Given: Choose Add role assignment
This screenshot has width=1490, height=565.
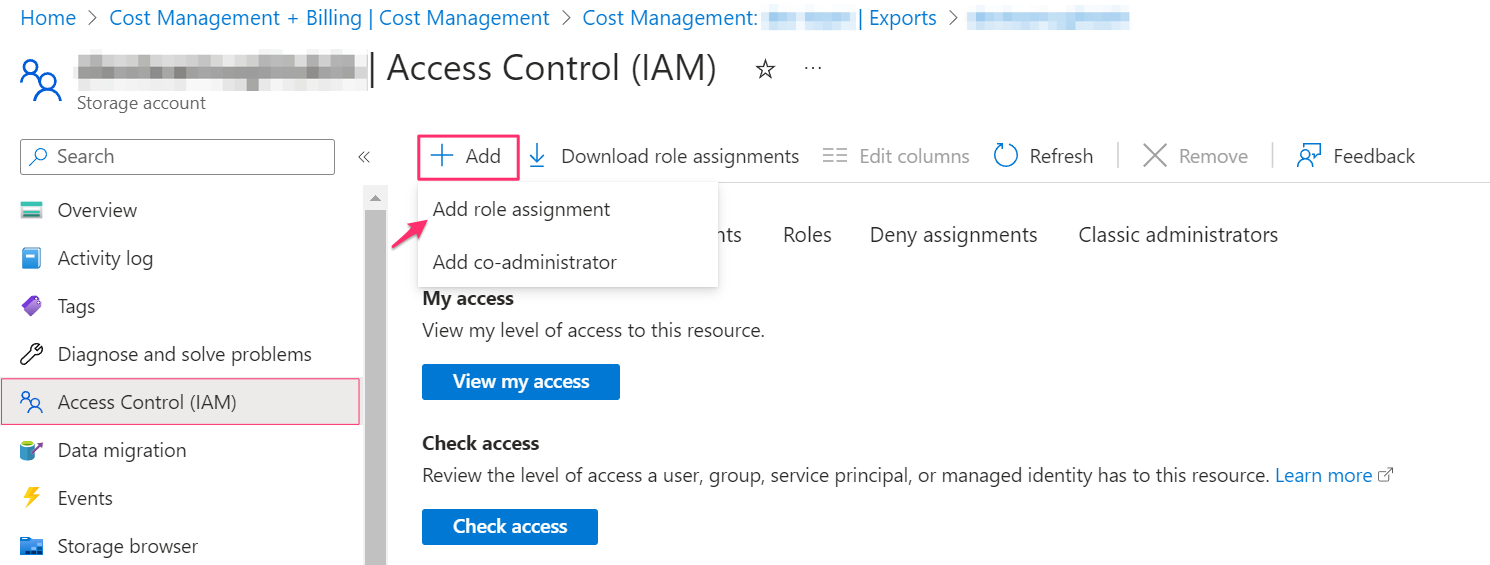Looking at the screenshot, I should tap(521, 209).
